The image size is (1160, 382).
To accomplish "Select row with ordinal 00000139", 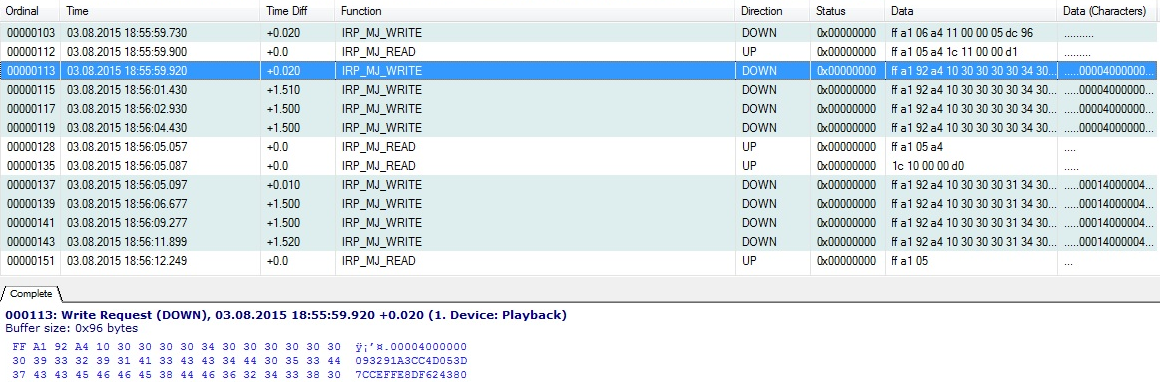I will 580,204.
